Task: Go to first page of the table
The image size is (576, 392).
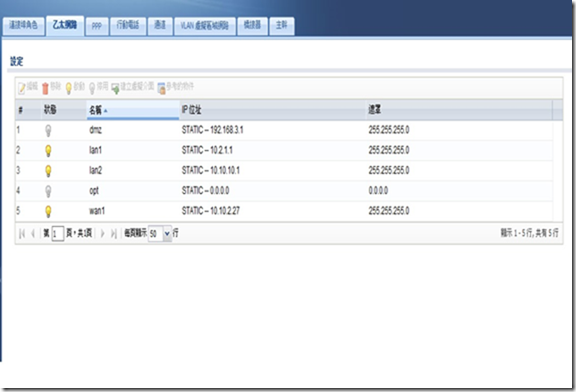Action: tap(22, 233)
